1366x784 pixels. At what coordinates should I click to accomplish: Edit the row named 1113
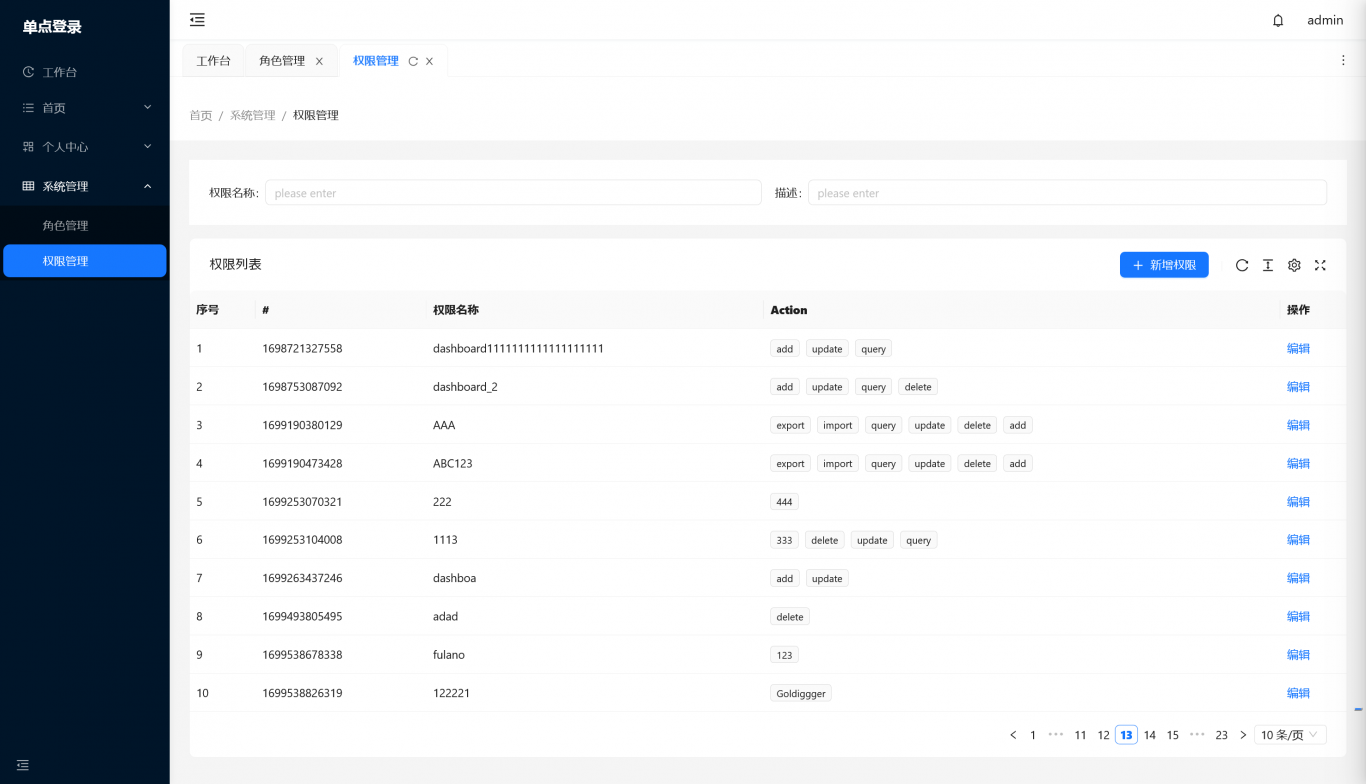(1298, 540)
